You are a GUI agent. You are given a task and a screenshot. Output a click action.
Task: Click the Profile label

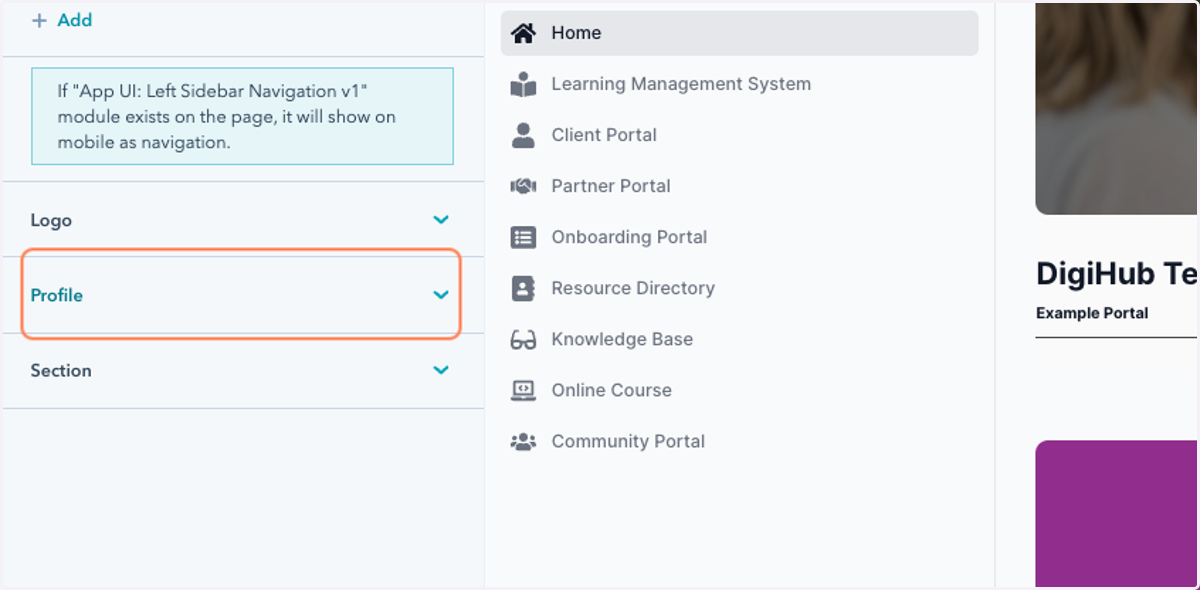pos(57,295)
